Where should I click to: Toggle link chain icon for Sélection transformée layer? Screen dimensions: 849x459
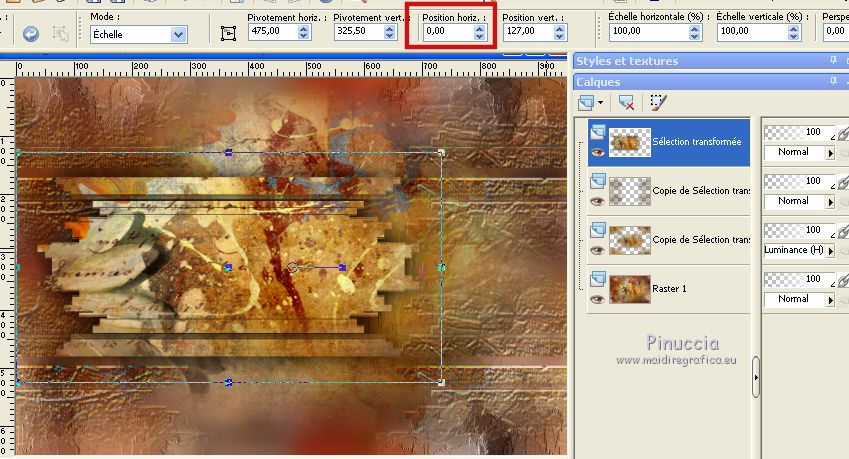click(843, 133)
